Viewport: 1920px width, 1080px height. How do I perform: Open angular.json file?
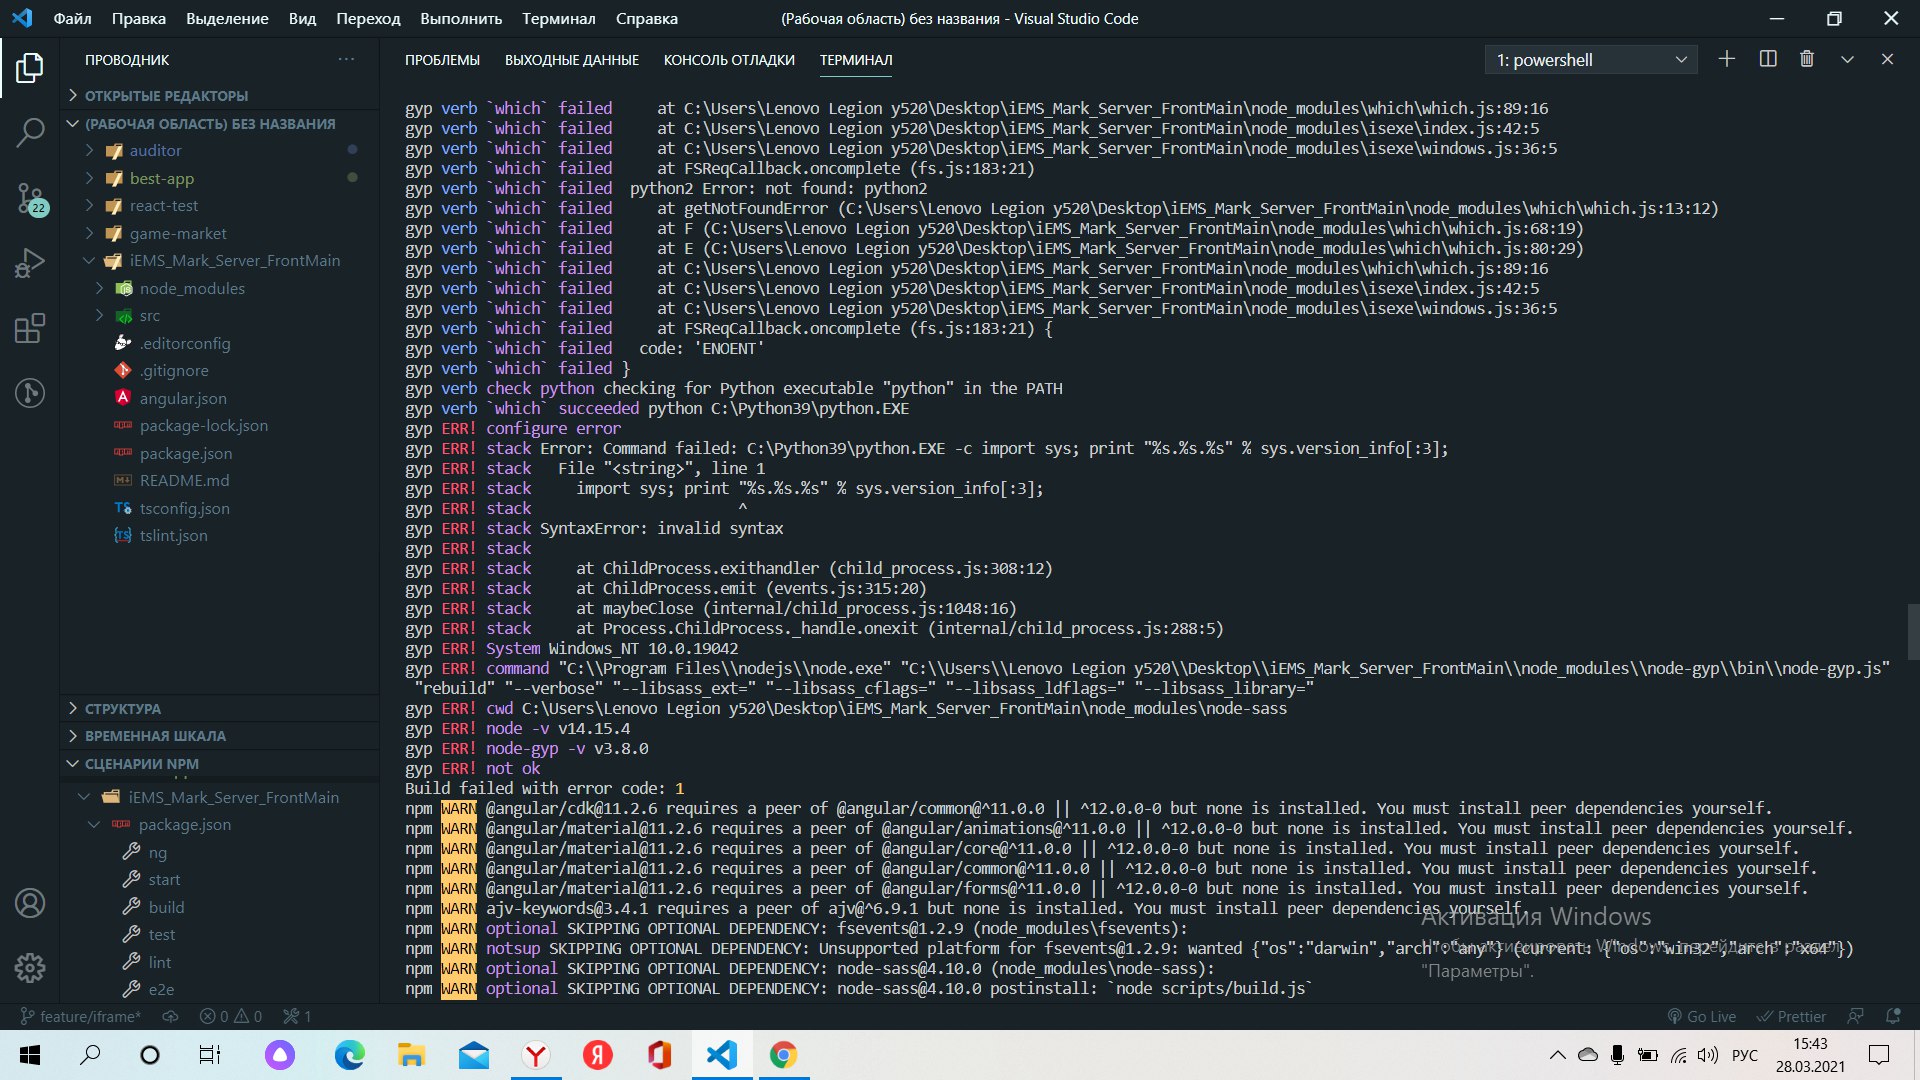(183, 398)
